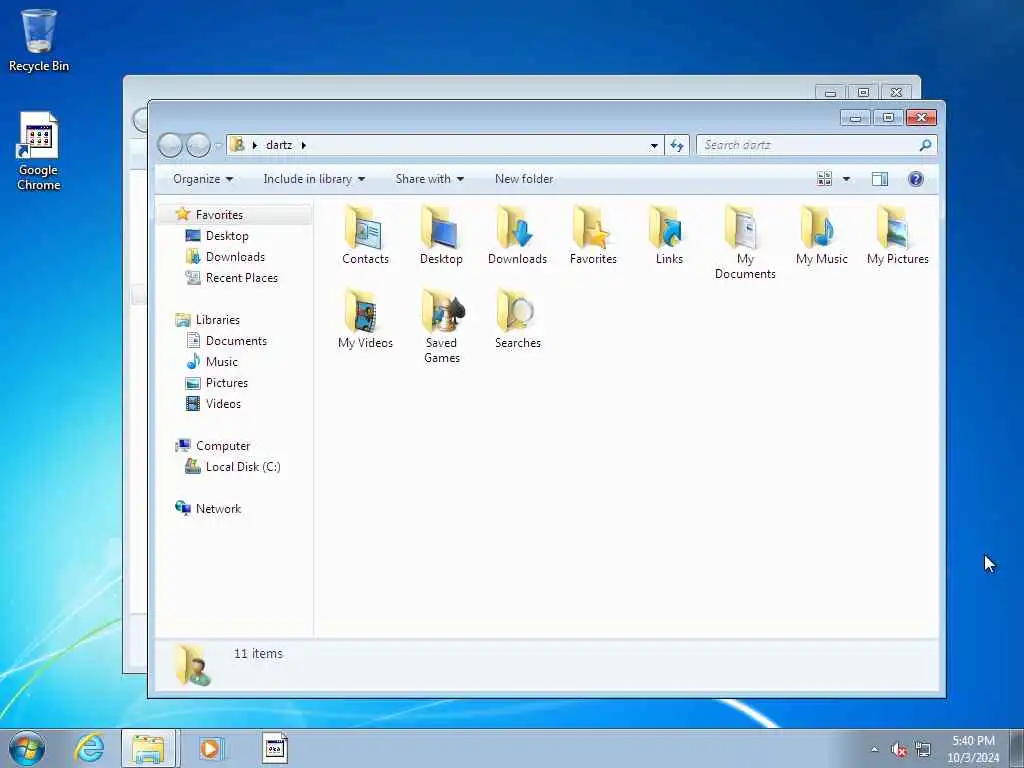This screenshot has width=1024, height=768.
Task: Open the Pictures library
Action: [227, 383]
